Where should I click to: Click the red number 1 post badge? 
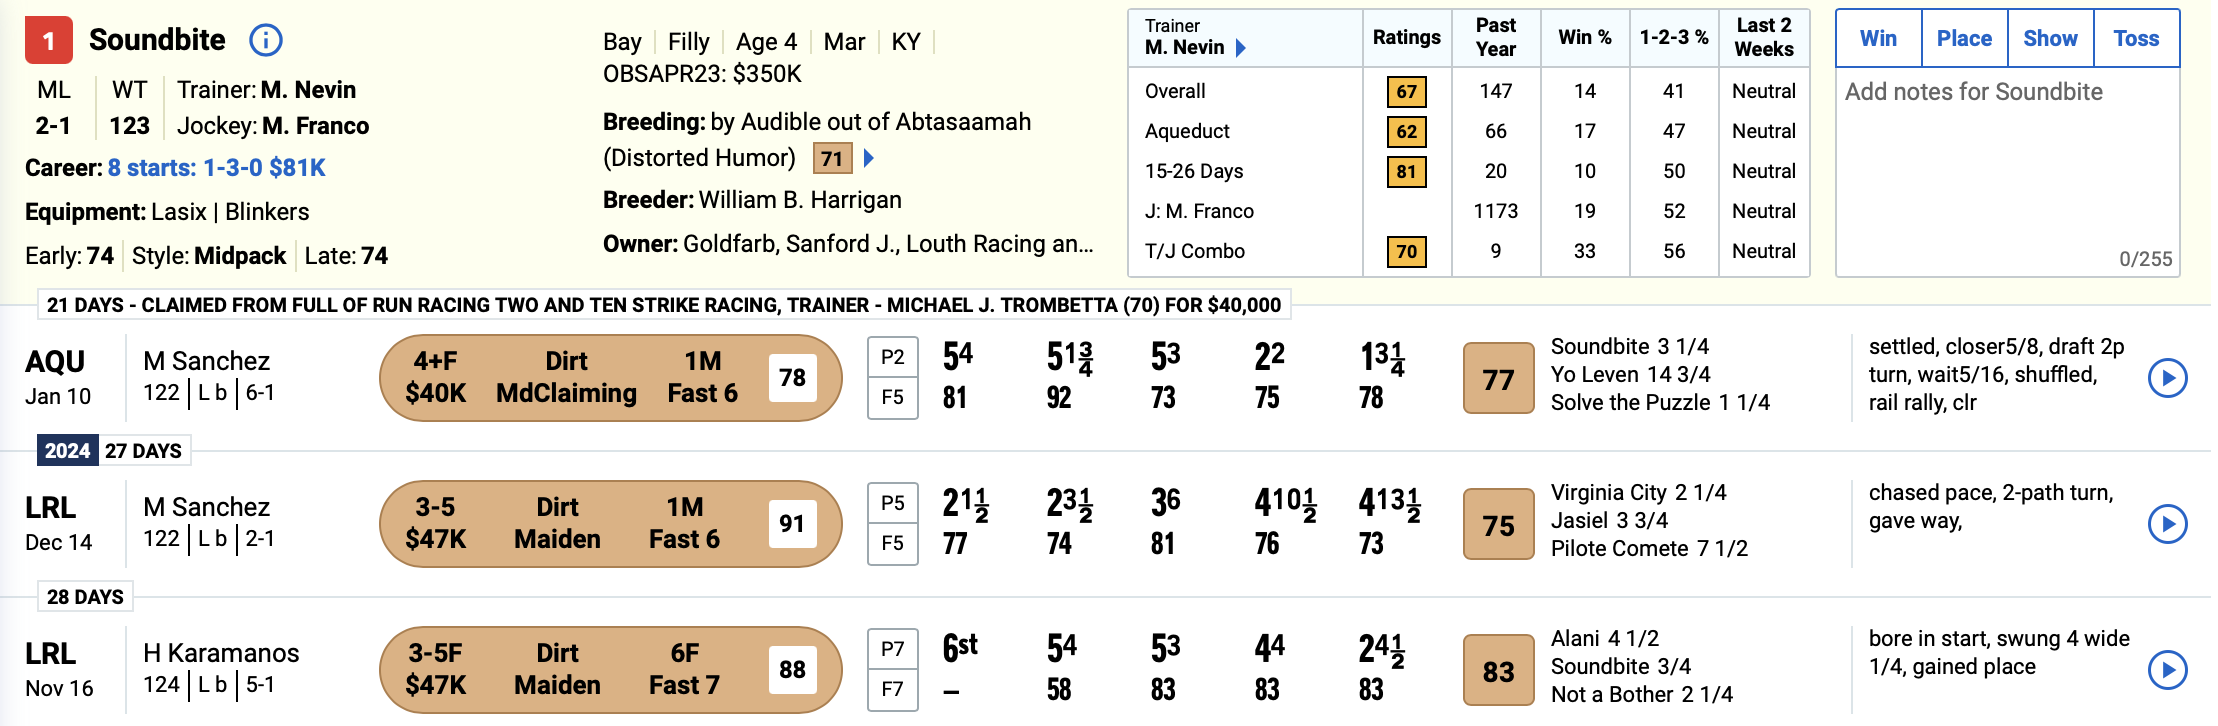[x=48, y=41]
